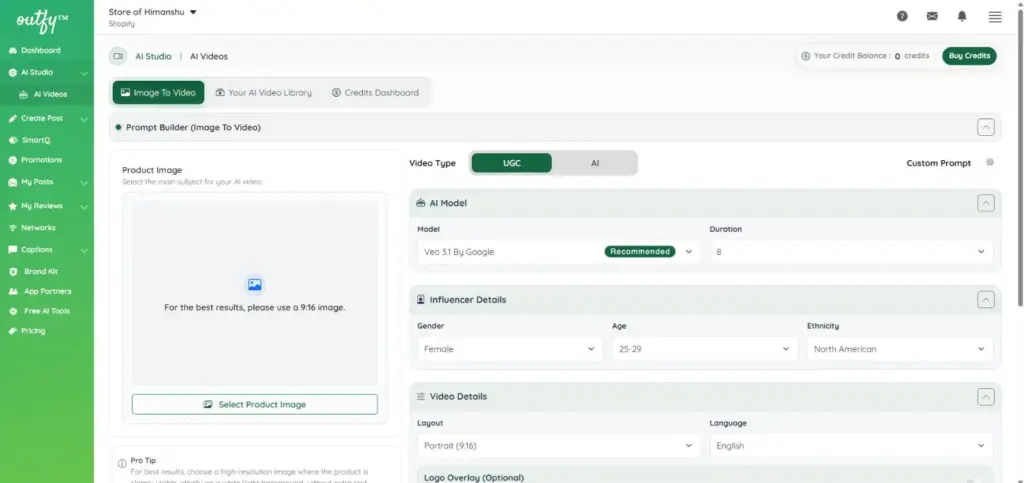The height and width of the screenshot is (483, 1024).
Task: Click the My Reviews star icon
Action: (x=13, y=206)
